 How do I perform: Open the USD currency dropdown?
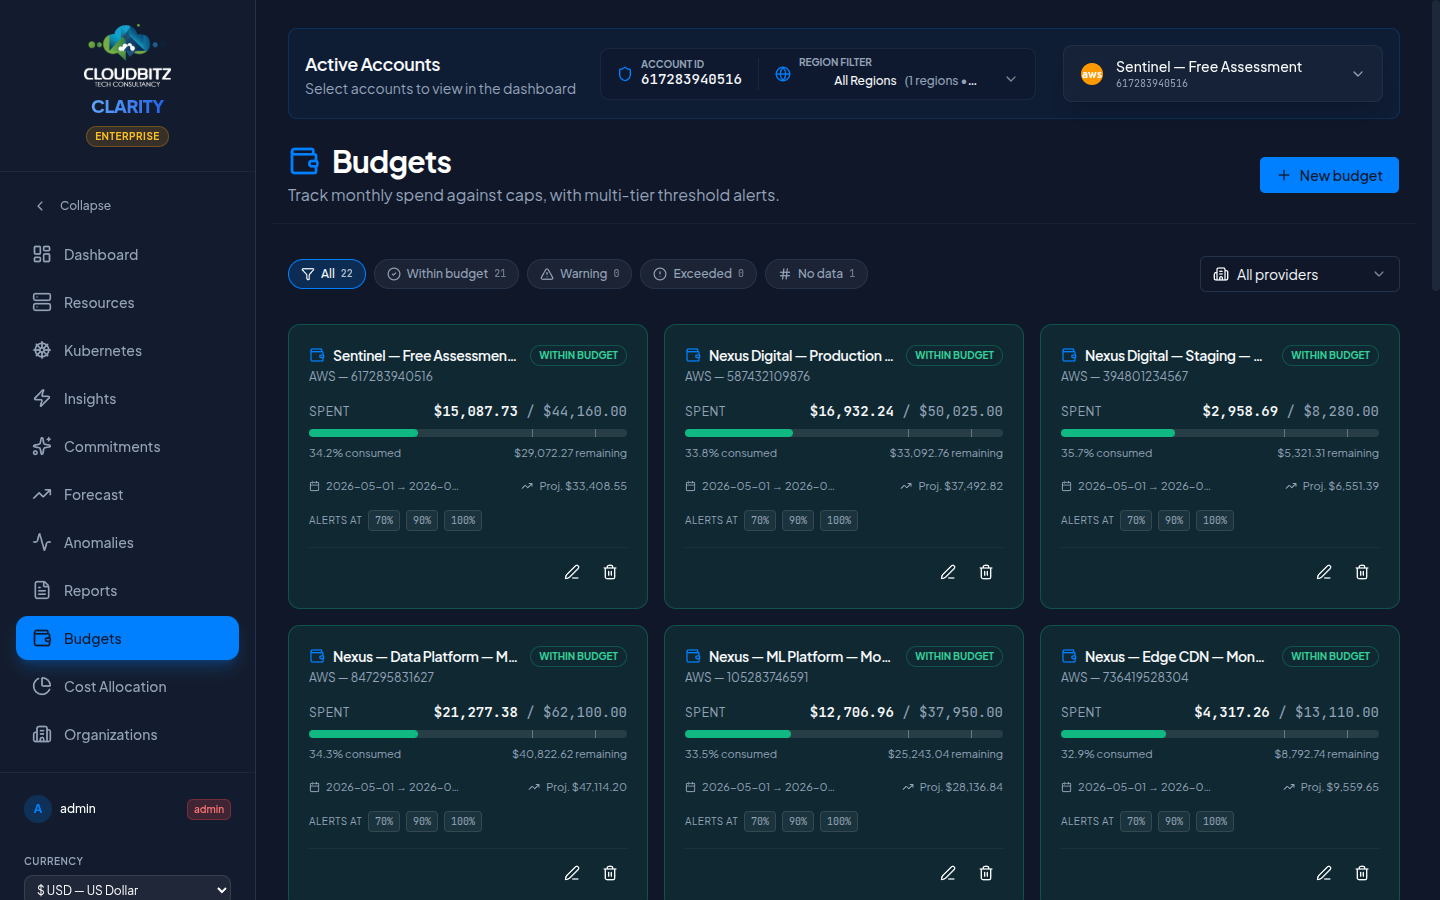click(x=127, y=889)
